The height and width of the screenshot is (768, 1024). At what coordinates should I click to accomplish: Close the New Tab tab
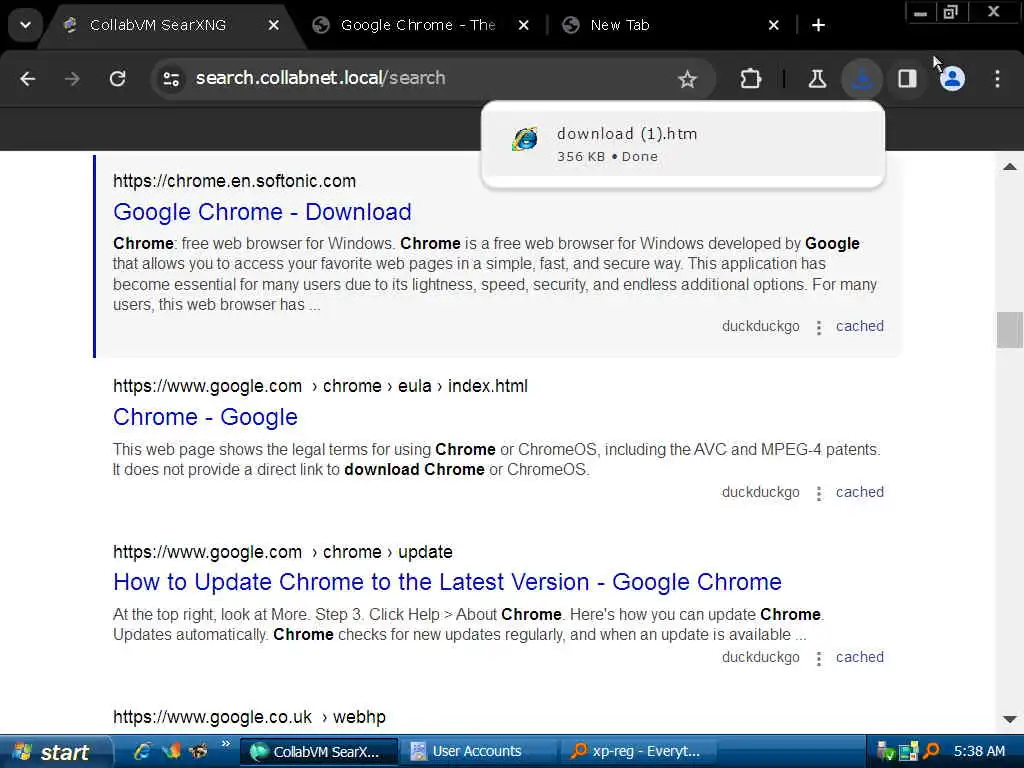point(773,25)
